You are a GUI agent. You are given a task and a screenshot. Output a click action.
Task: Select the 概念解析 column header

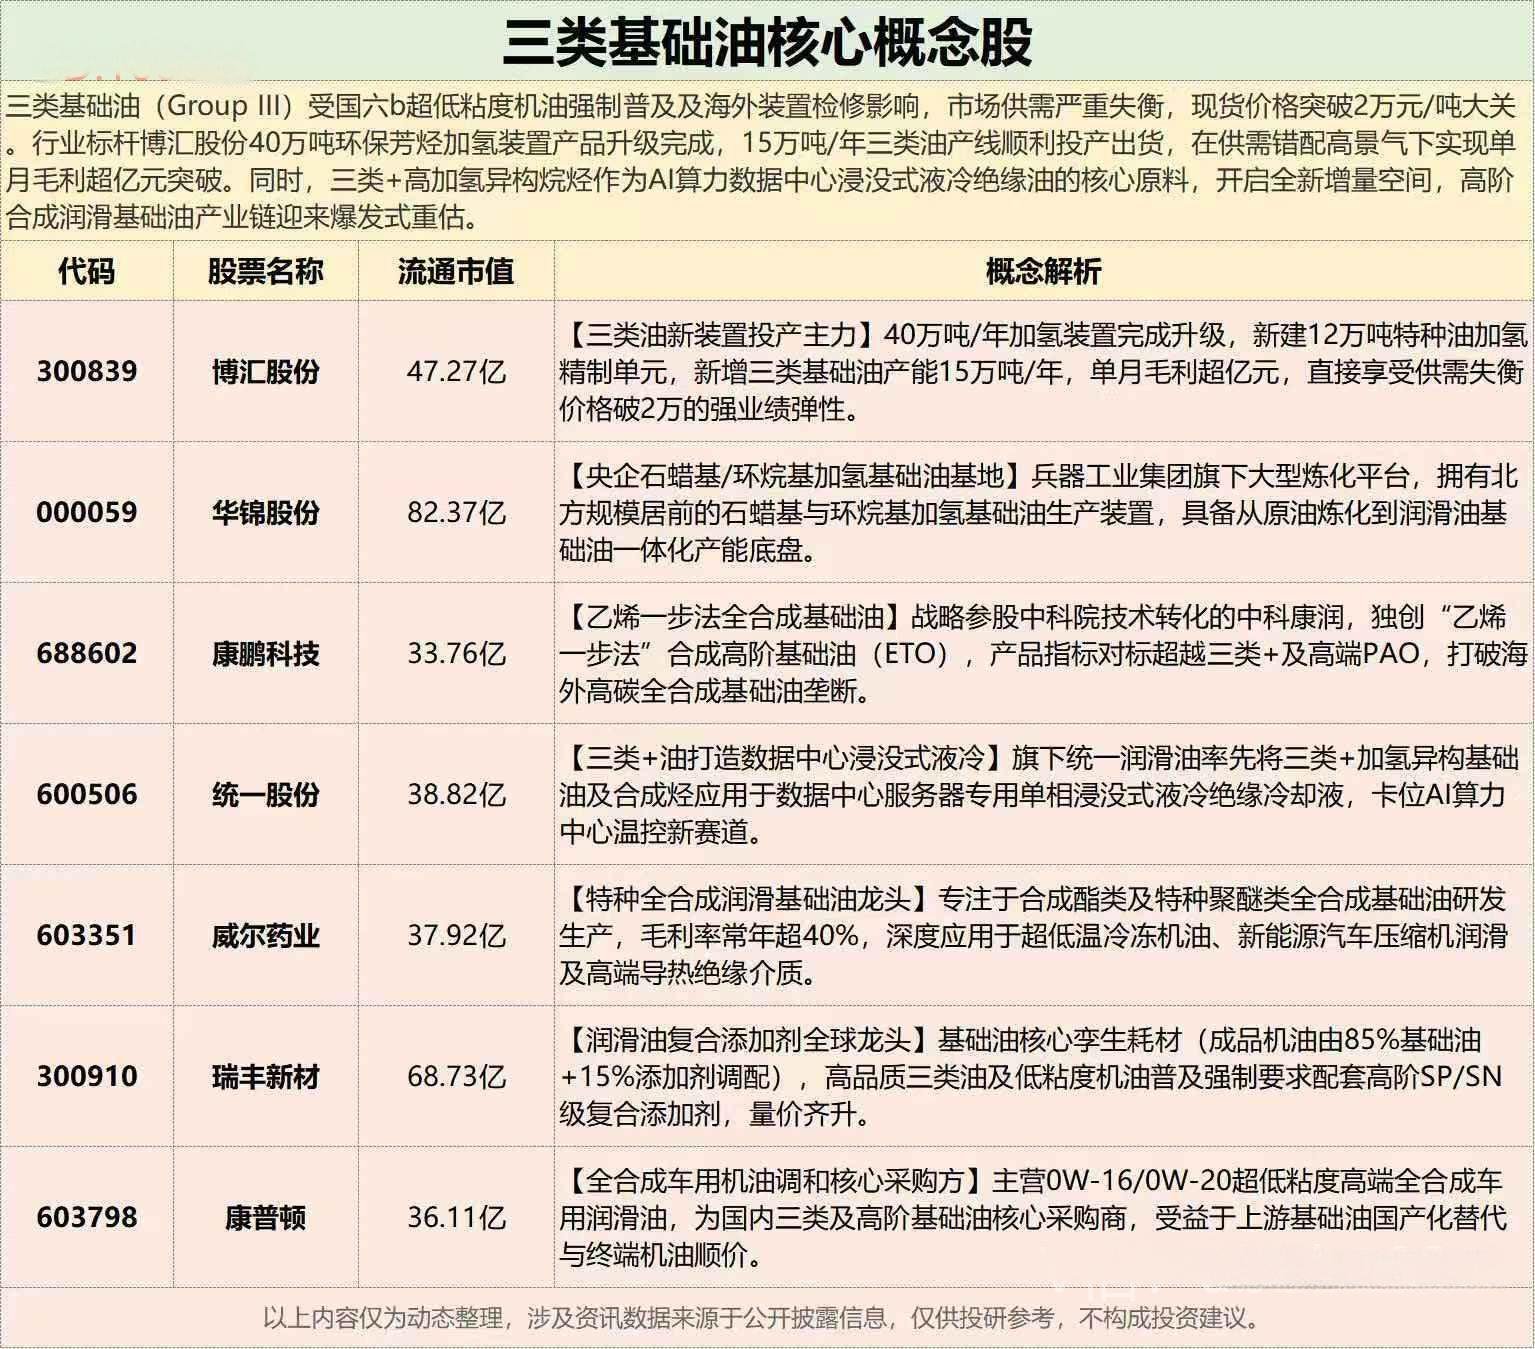(1043, 271)
